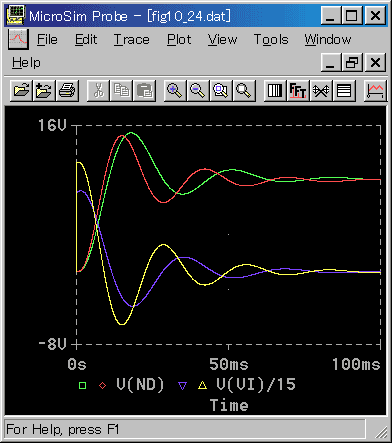Open the Probe document control menu icon
Image resolution: width=392 pixels, height=443 pixels.
[18, 39]
